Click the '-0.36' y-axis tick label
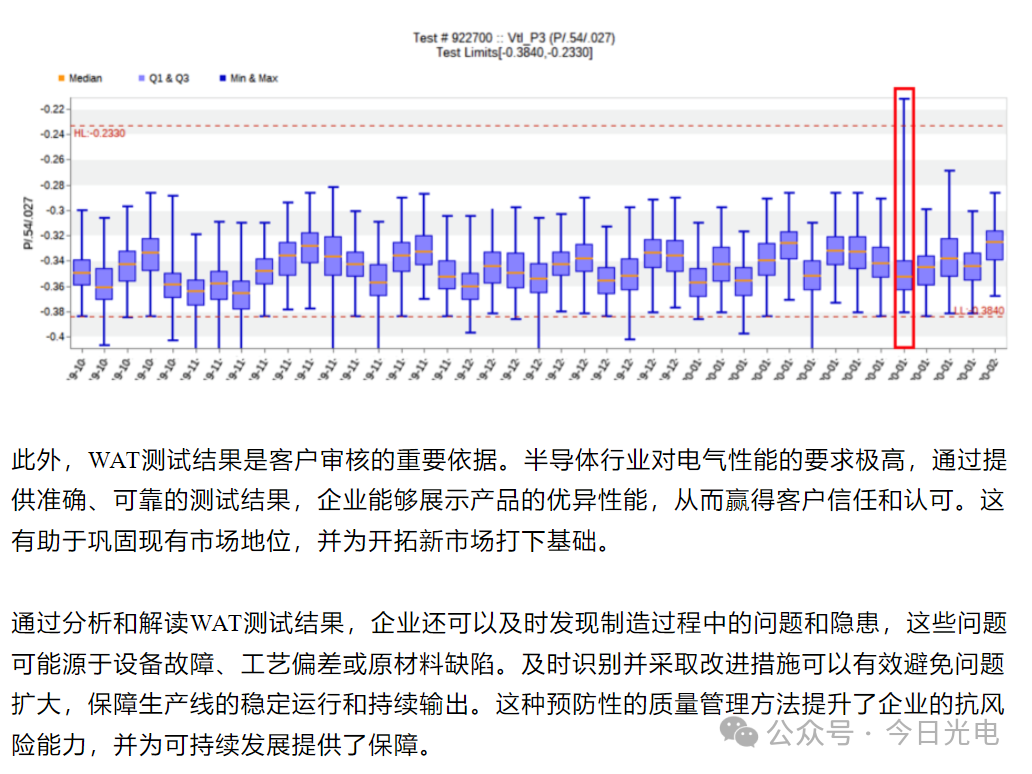 pos(52,287)
